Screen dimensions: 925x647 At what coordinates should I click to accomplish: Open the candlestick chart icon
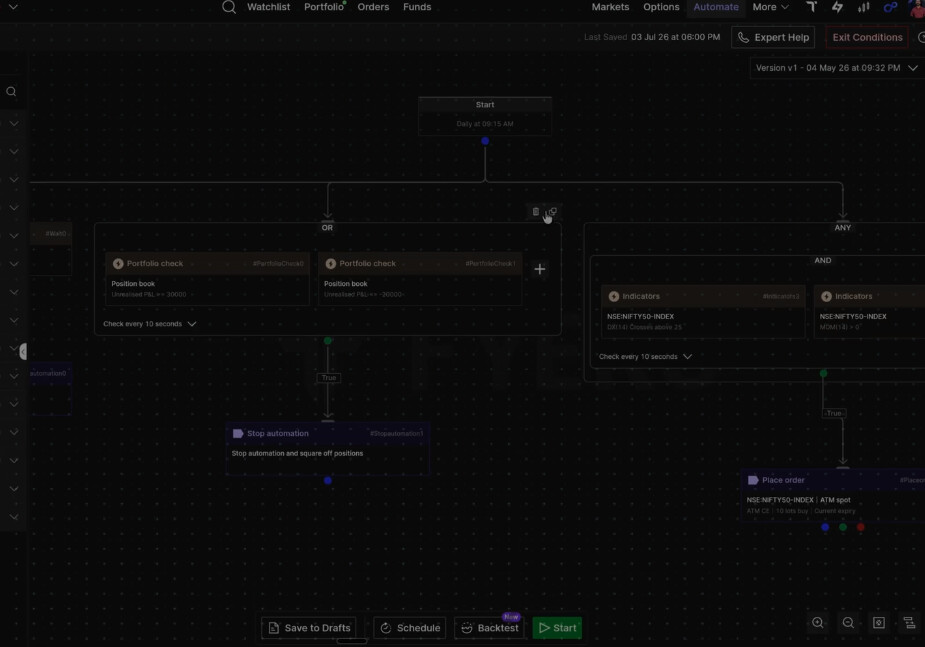click(864, 7)
